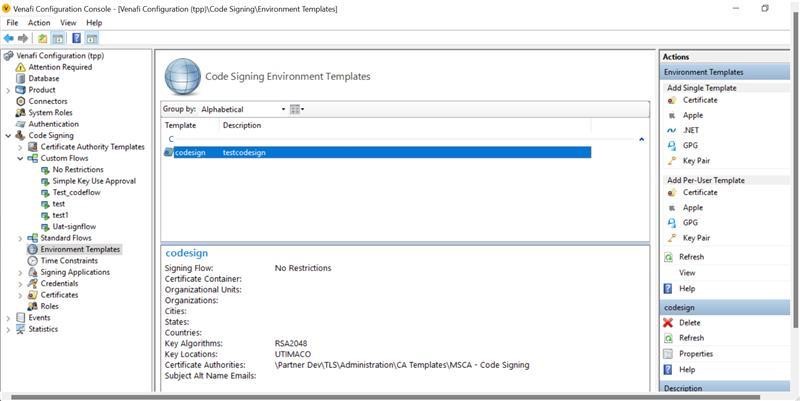Select Attention Required in the tree

tap(60, 67)
